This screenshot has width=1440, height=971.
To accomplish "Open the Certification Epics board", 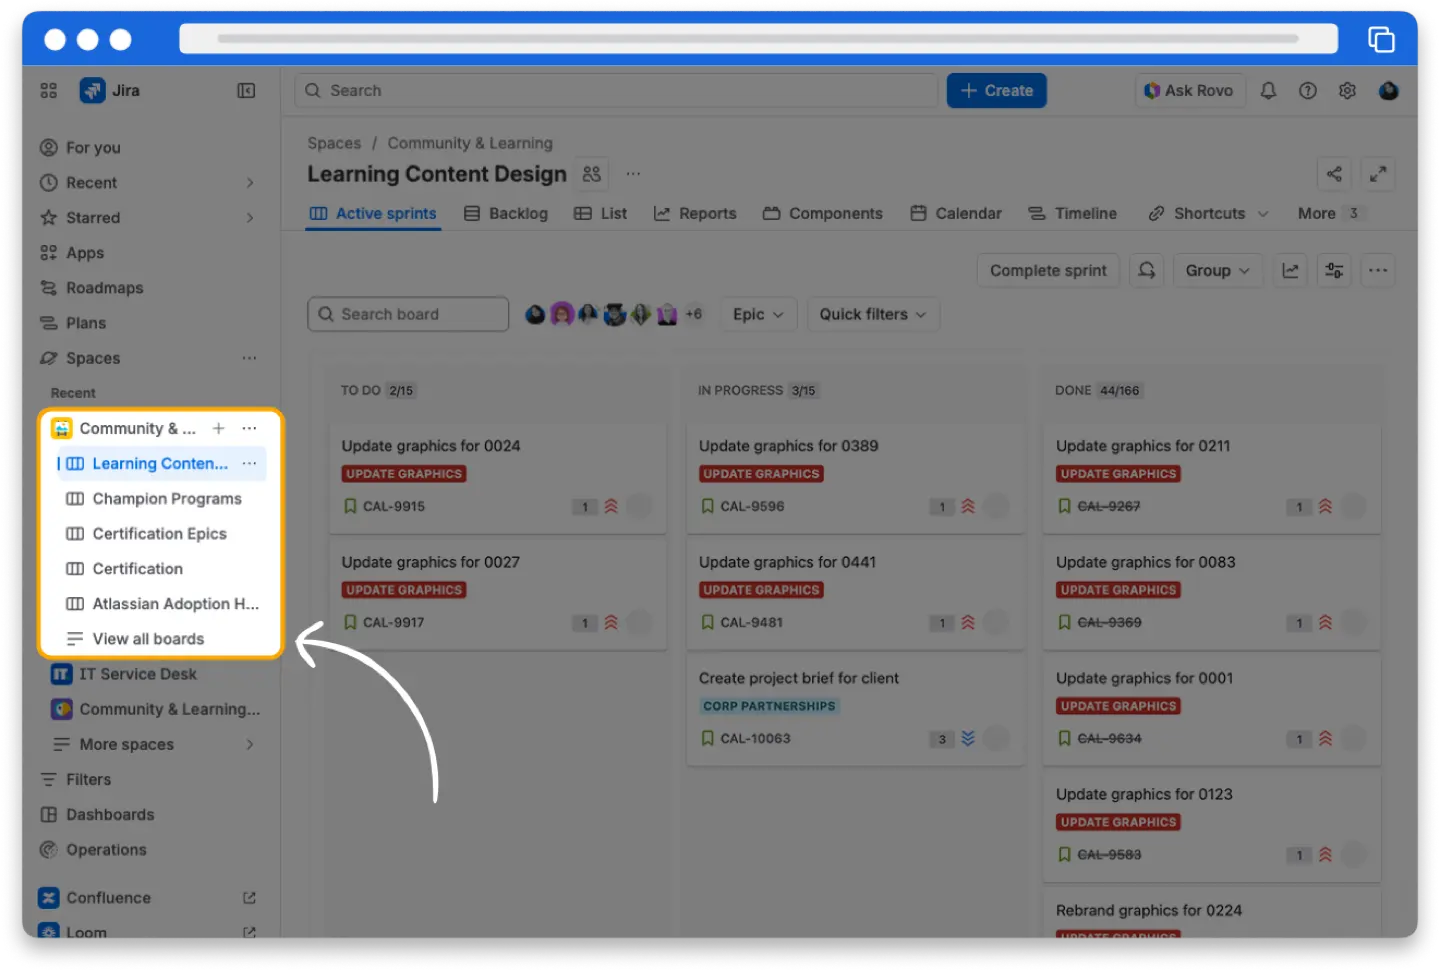I will tap(160, 534).
